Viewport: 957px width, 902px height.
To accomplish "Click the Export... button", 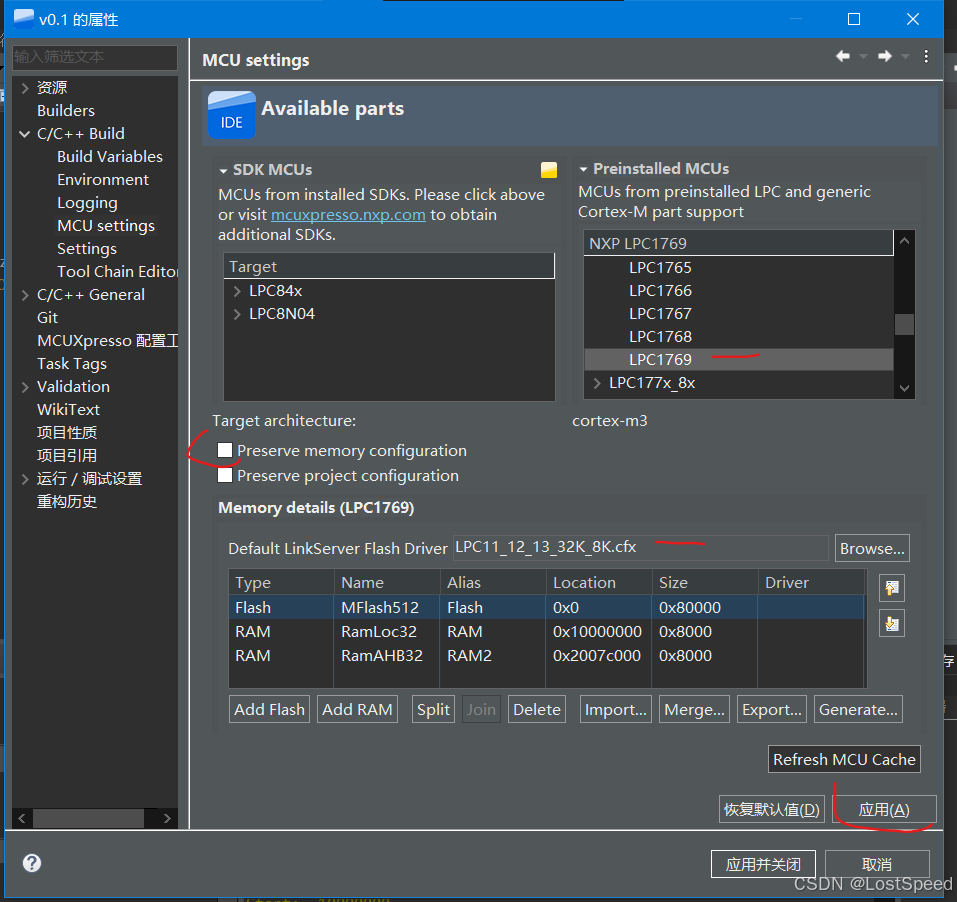I will pyautogui.click(x=772, y=709).
